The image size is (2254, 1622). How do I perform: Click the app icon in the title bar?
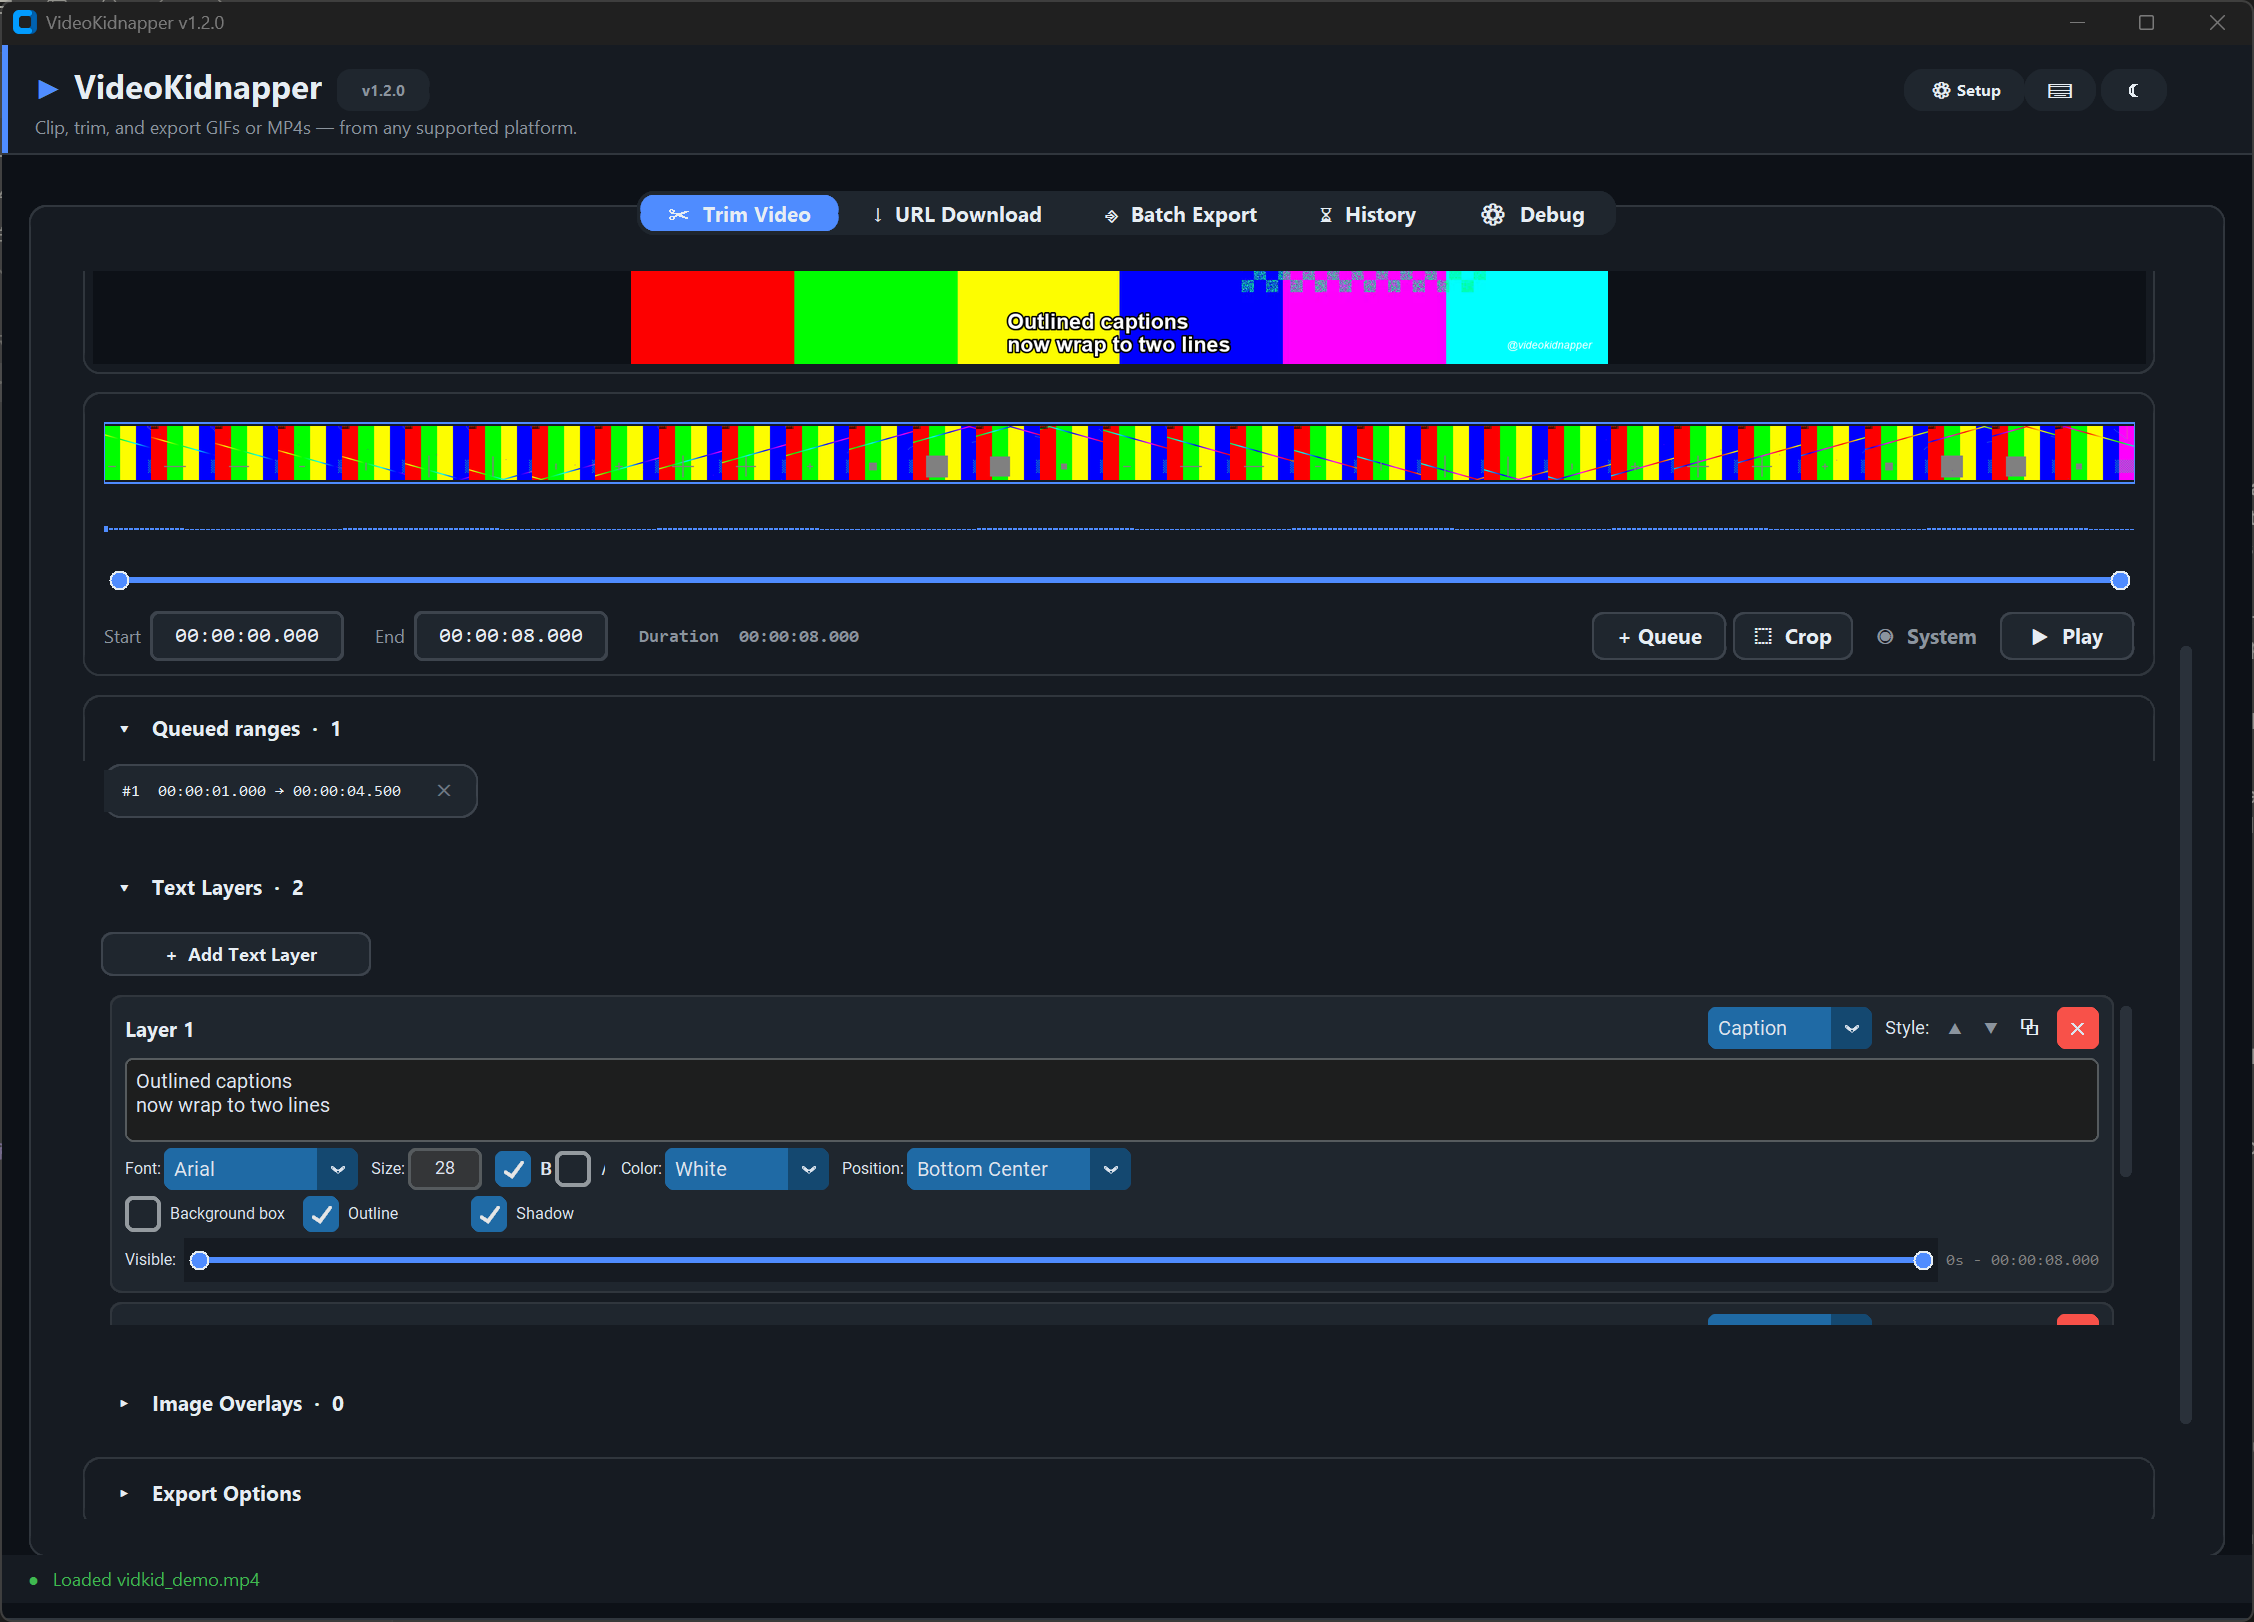point(25,22)
